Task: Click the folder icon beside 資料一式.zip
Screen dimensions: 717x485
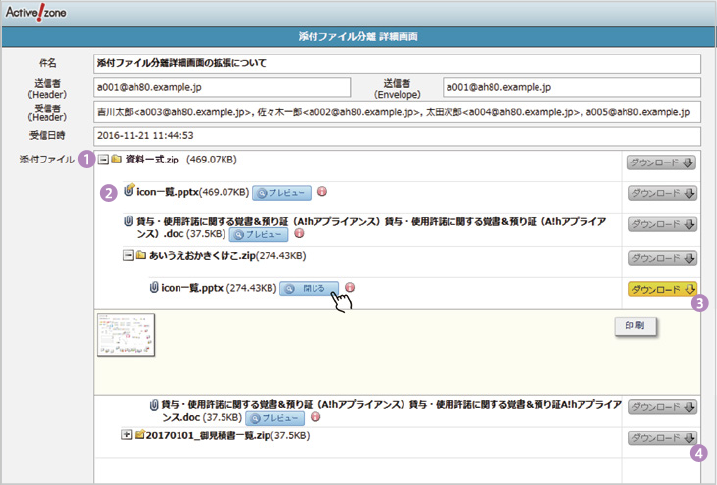Action: tap(117, 159)
